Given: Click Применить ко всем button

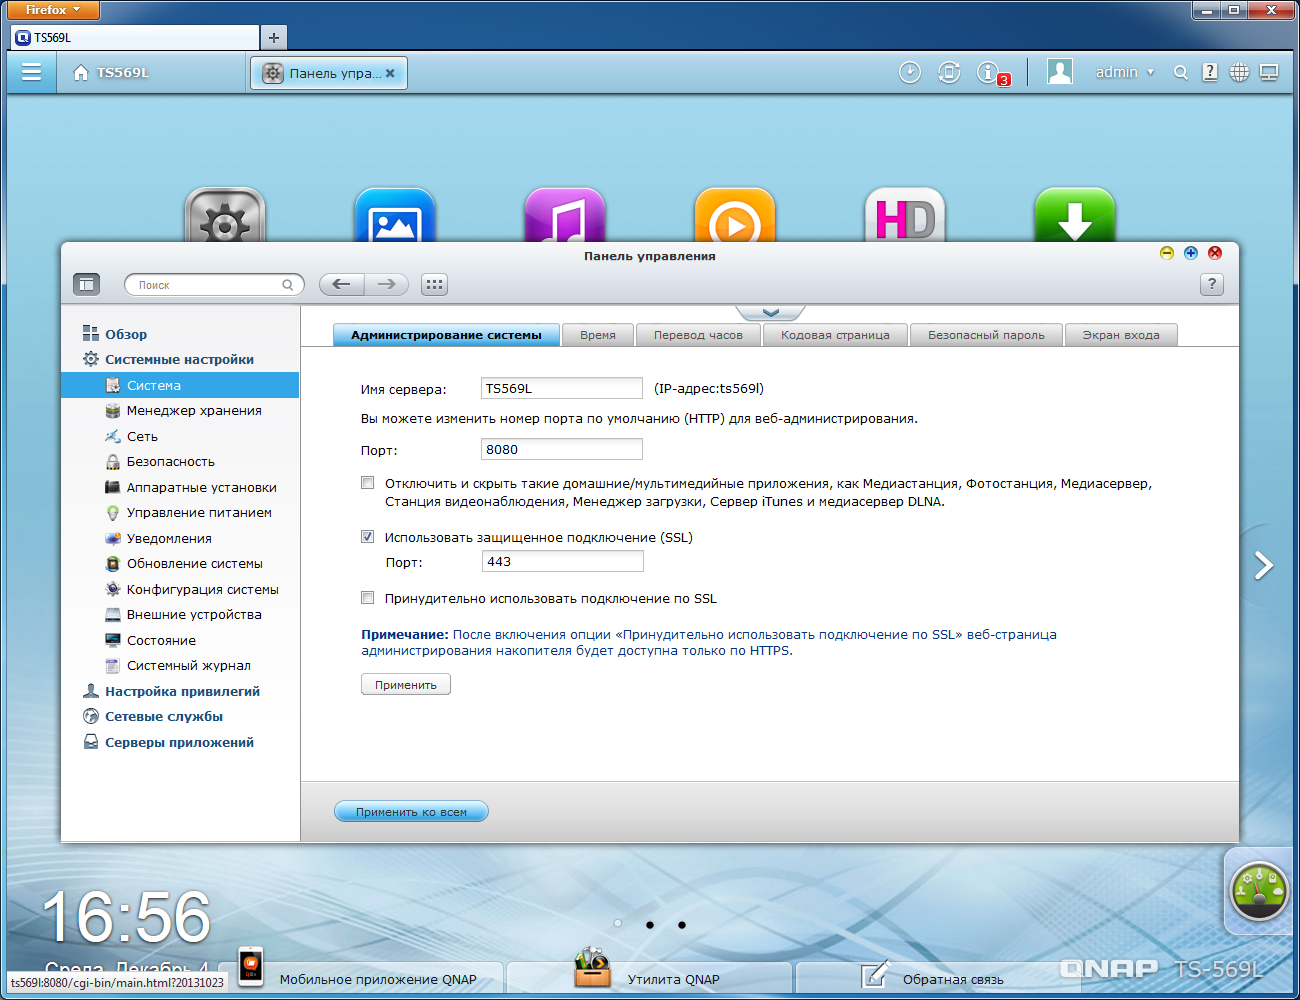Looking at the screenshot, I should (411, 811).
